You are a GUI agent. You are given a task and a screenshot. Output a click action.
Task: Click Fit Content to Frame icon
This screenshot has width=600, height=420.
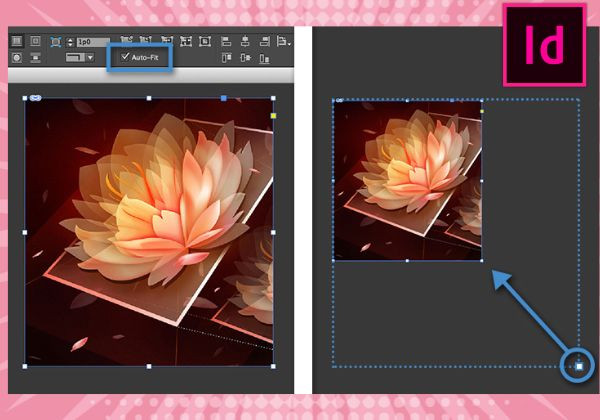[x=167, y=40]
